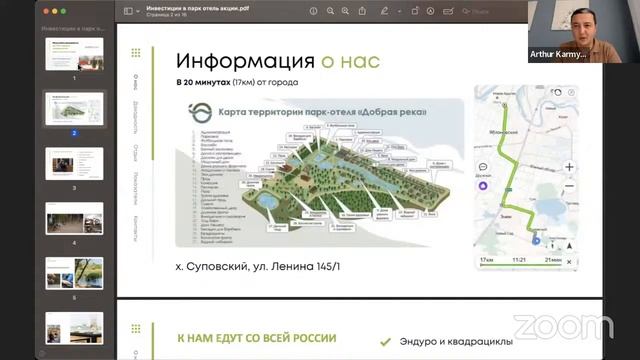This screenshot has width=640, height=360.
Task: Click the purple Alice assistant icon on map
Action: (x=483, y=186)
